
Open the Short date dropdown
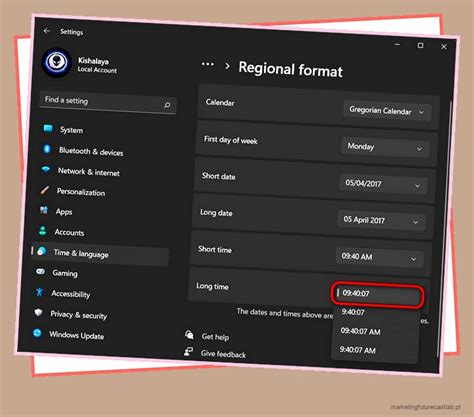(x=383, y=184)
